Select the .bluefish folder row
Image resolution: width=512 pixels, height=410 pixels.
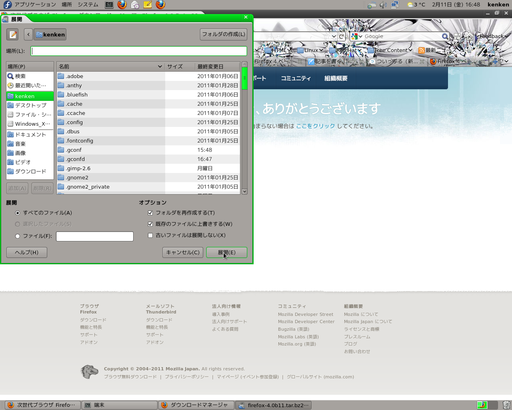click(x=148, y=95)
